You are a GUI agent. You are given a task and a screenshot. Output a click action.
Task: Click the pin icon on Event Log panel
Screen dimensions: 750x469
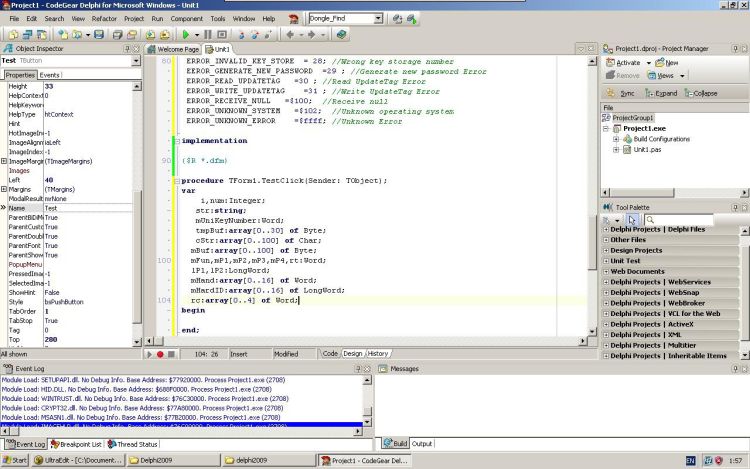pos(358,369)
